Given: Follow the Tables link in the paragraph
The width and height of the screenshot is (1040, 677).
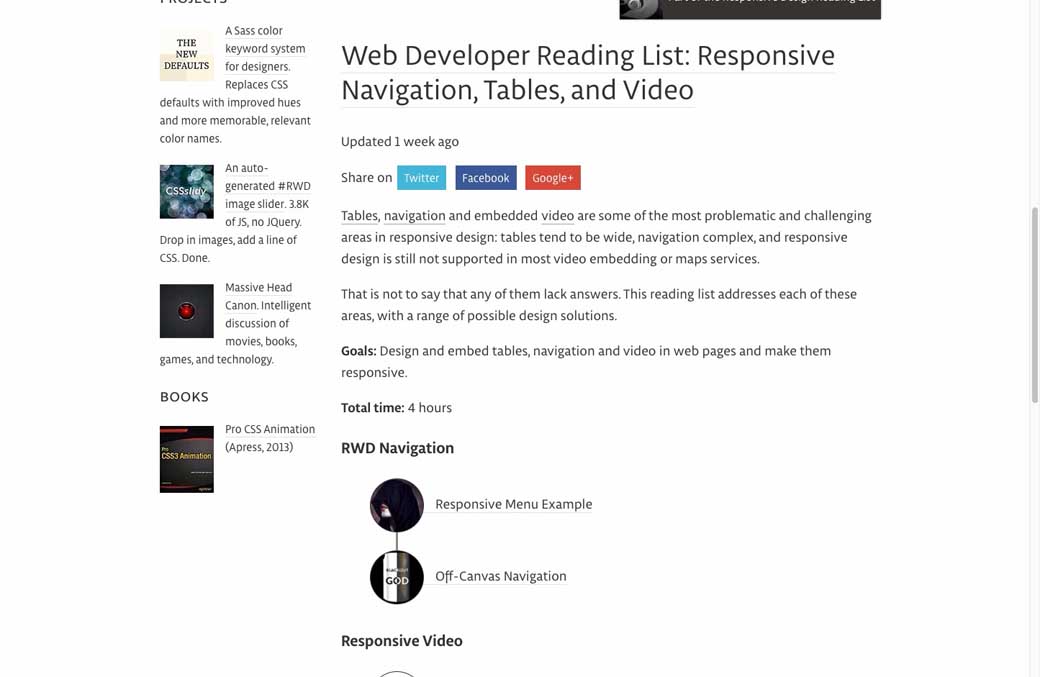Looking at the screenshot, I should click(359, 216).
